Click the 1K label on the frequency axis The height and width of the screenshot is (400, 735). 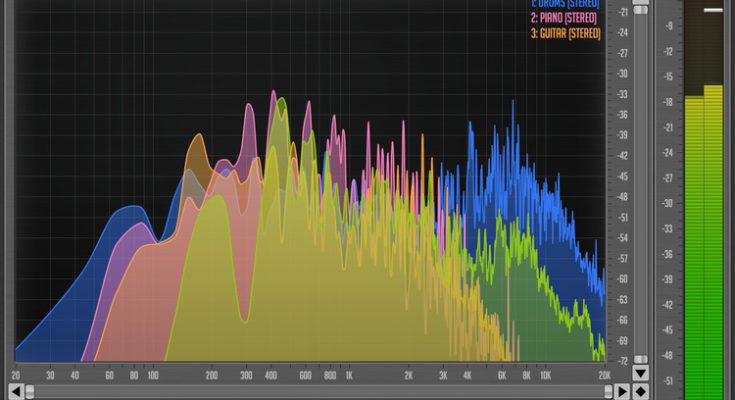pos(348,376)
